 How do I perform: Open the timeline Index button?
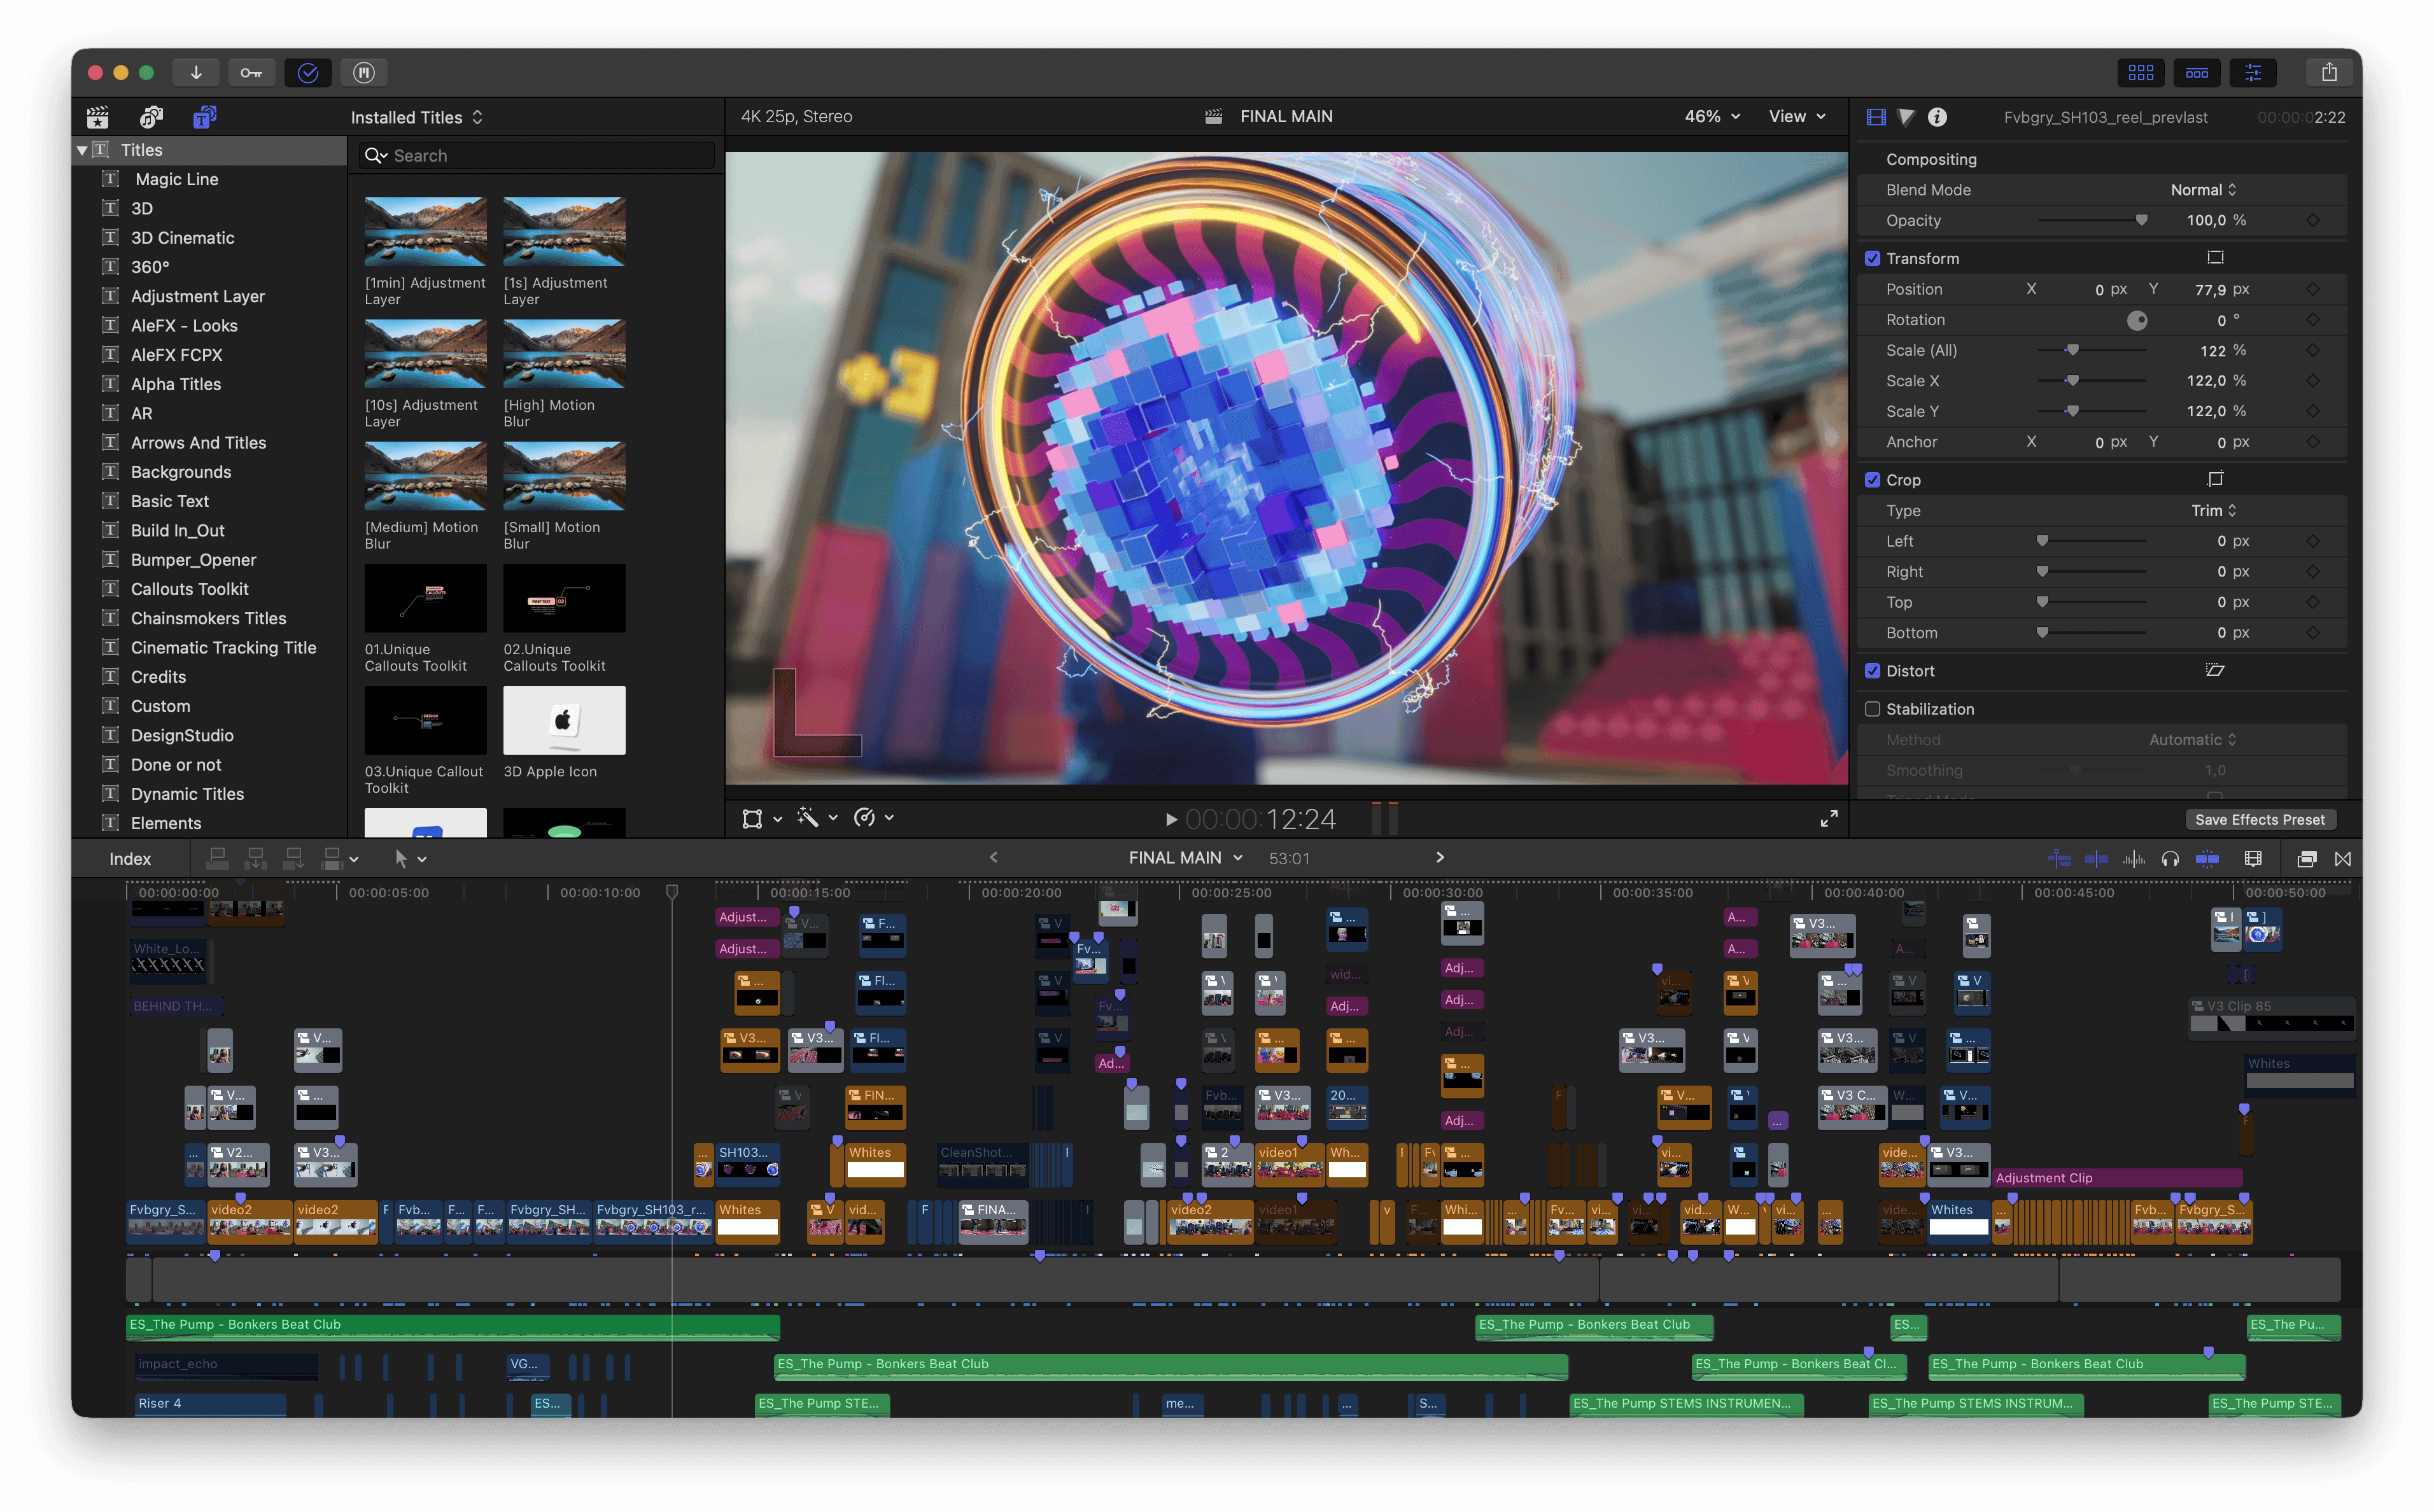tap(130, 858)
